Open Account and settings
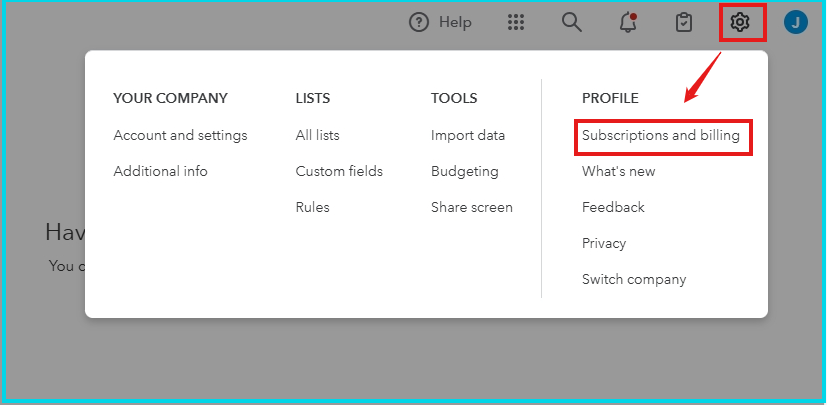 (180, 136)
